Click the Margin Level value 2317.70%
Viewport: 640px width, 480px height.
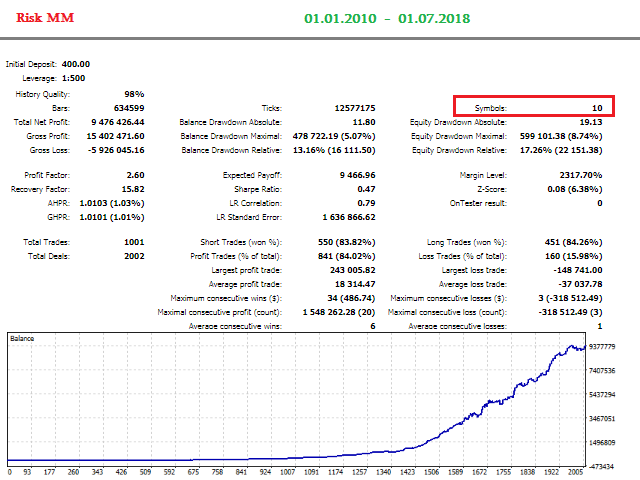(581, 175)
